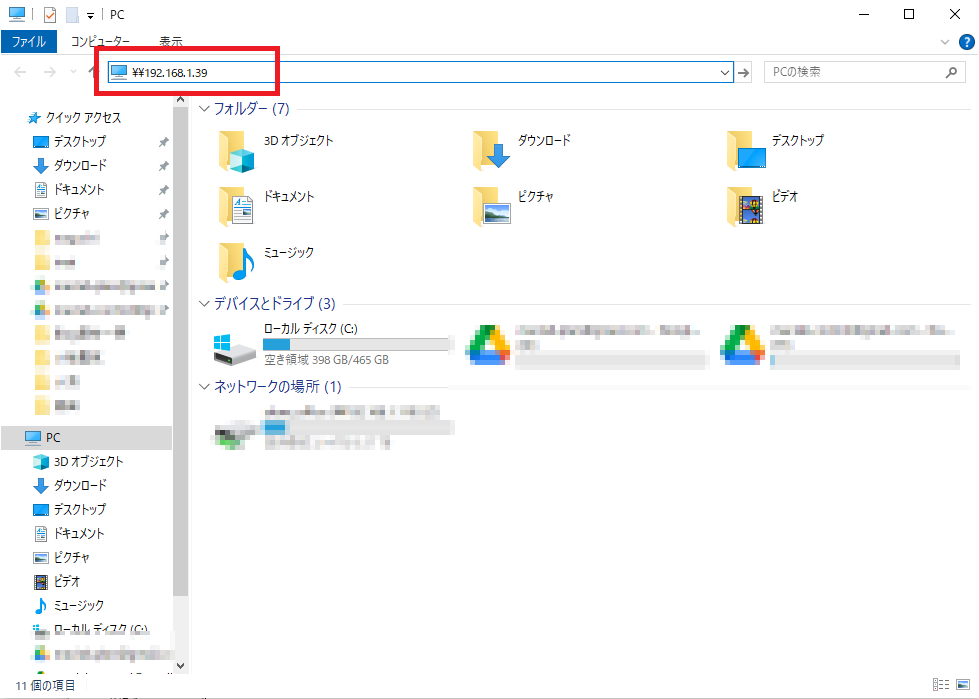Collapse the ネットワークの場所 (1) group
This screenshot has height=699, width=979.
[204, 387]
